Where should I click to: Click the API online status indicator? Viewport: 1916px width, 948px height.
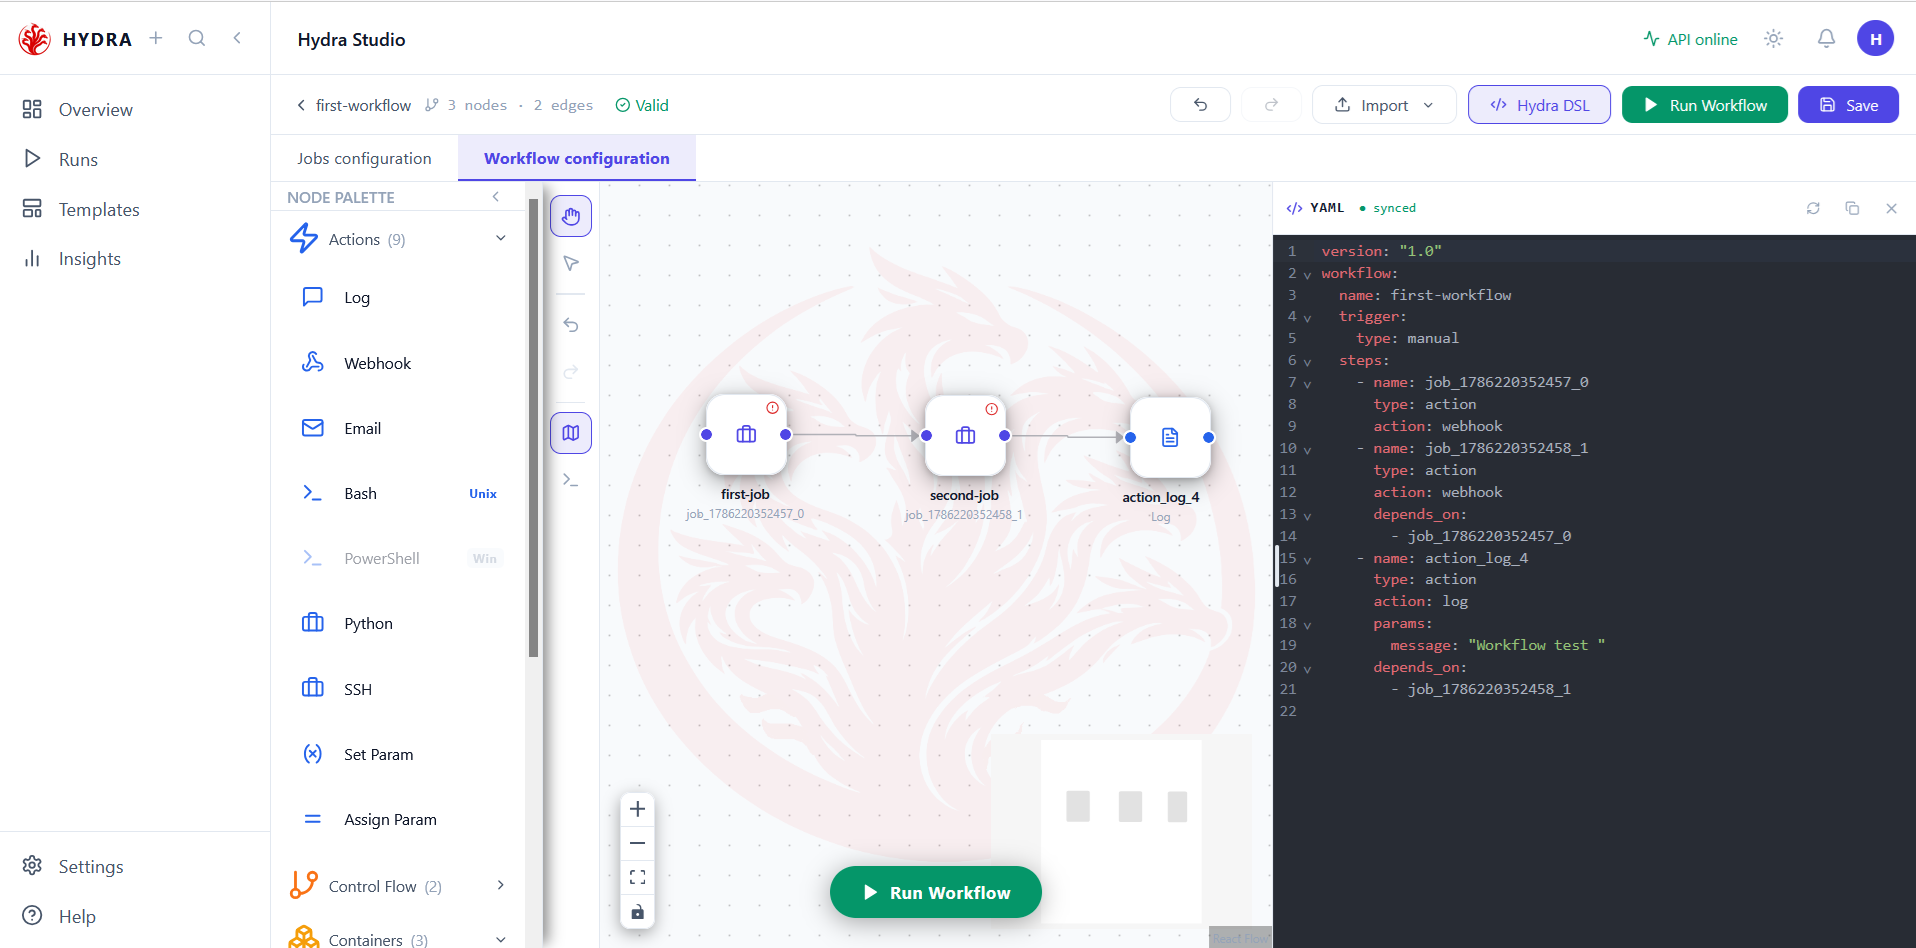point(1691,39)
